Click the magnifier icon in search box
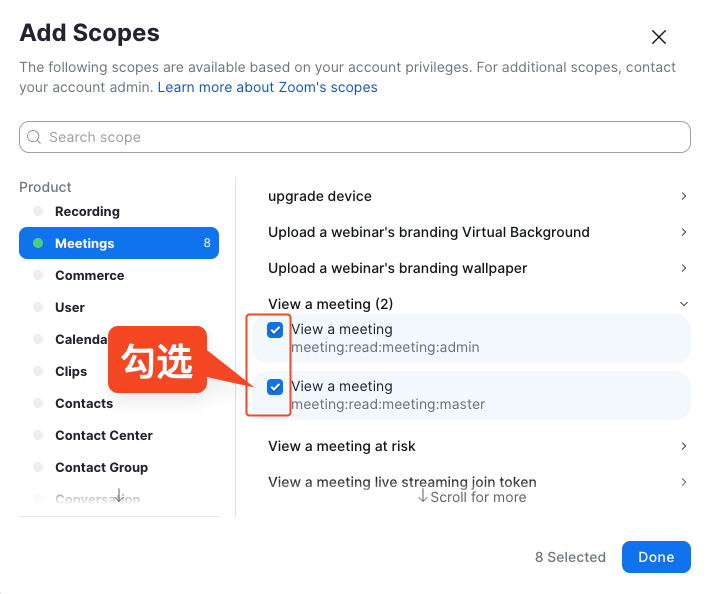This screenshot has height=594, width=708. [x=35, y=137]
